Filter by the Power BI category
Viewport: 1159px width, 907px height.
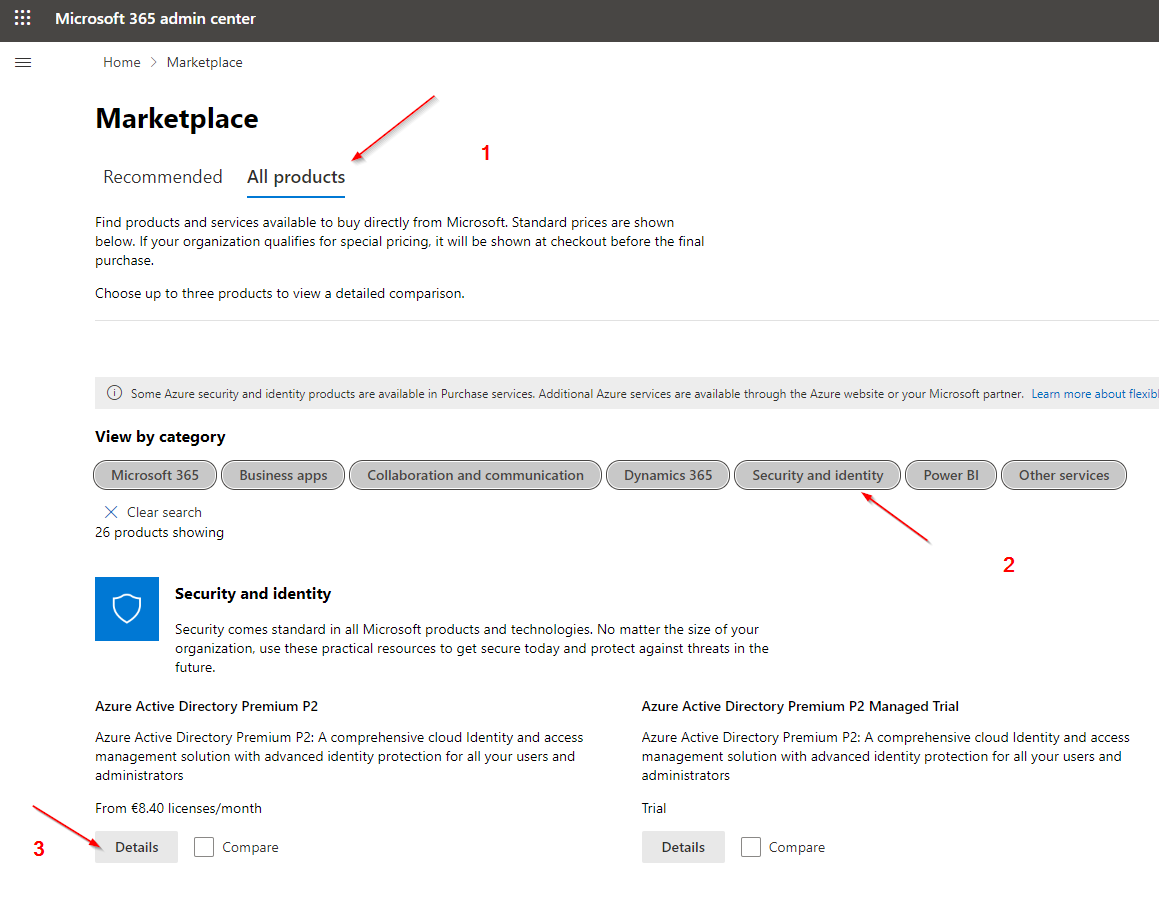(951, 475)
